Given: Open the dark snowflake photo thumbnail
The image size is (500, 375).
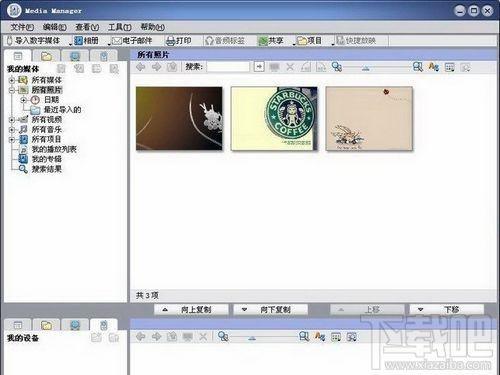Looking at the screenshot, I should 179,118.
